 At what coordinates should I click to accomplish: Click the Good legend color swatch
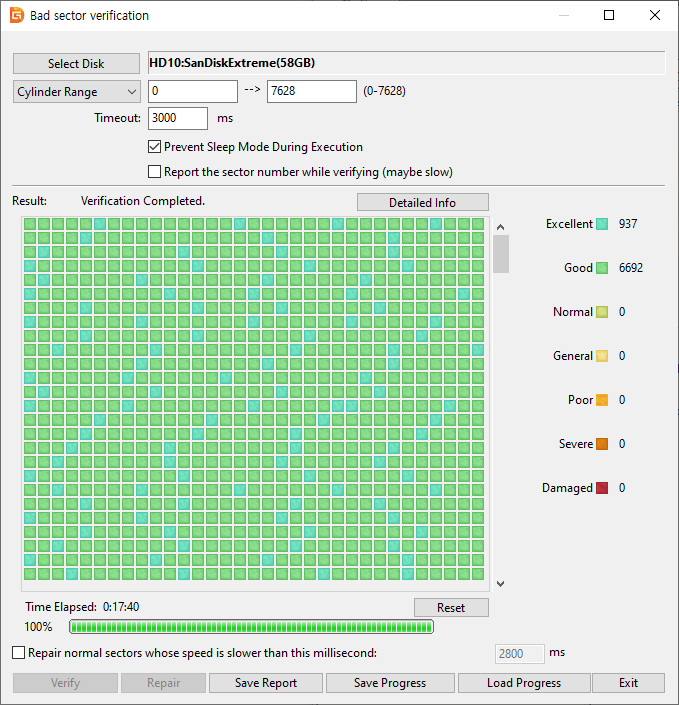[602, 268]
